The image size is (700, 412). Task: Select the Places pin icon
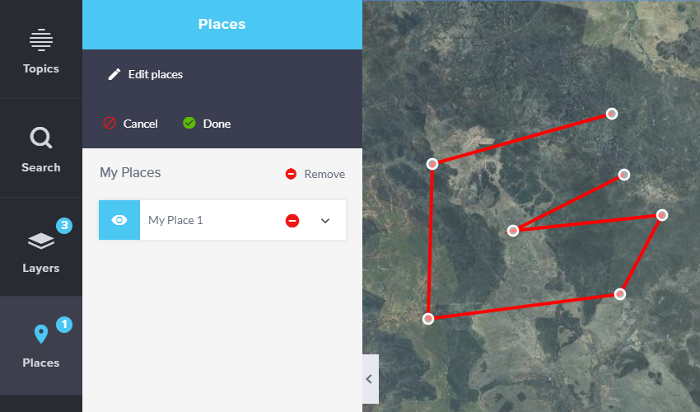[x=40, y=334]
